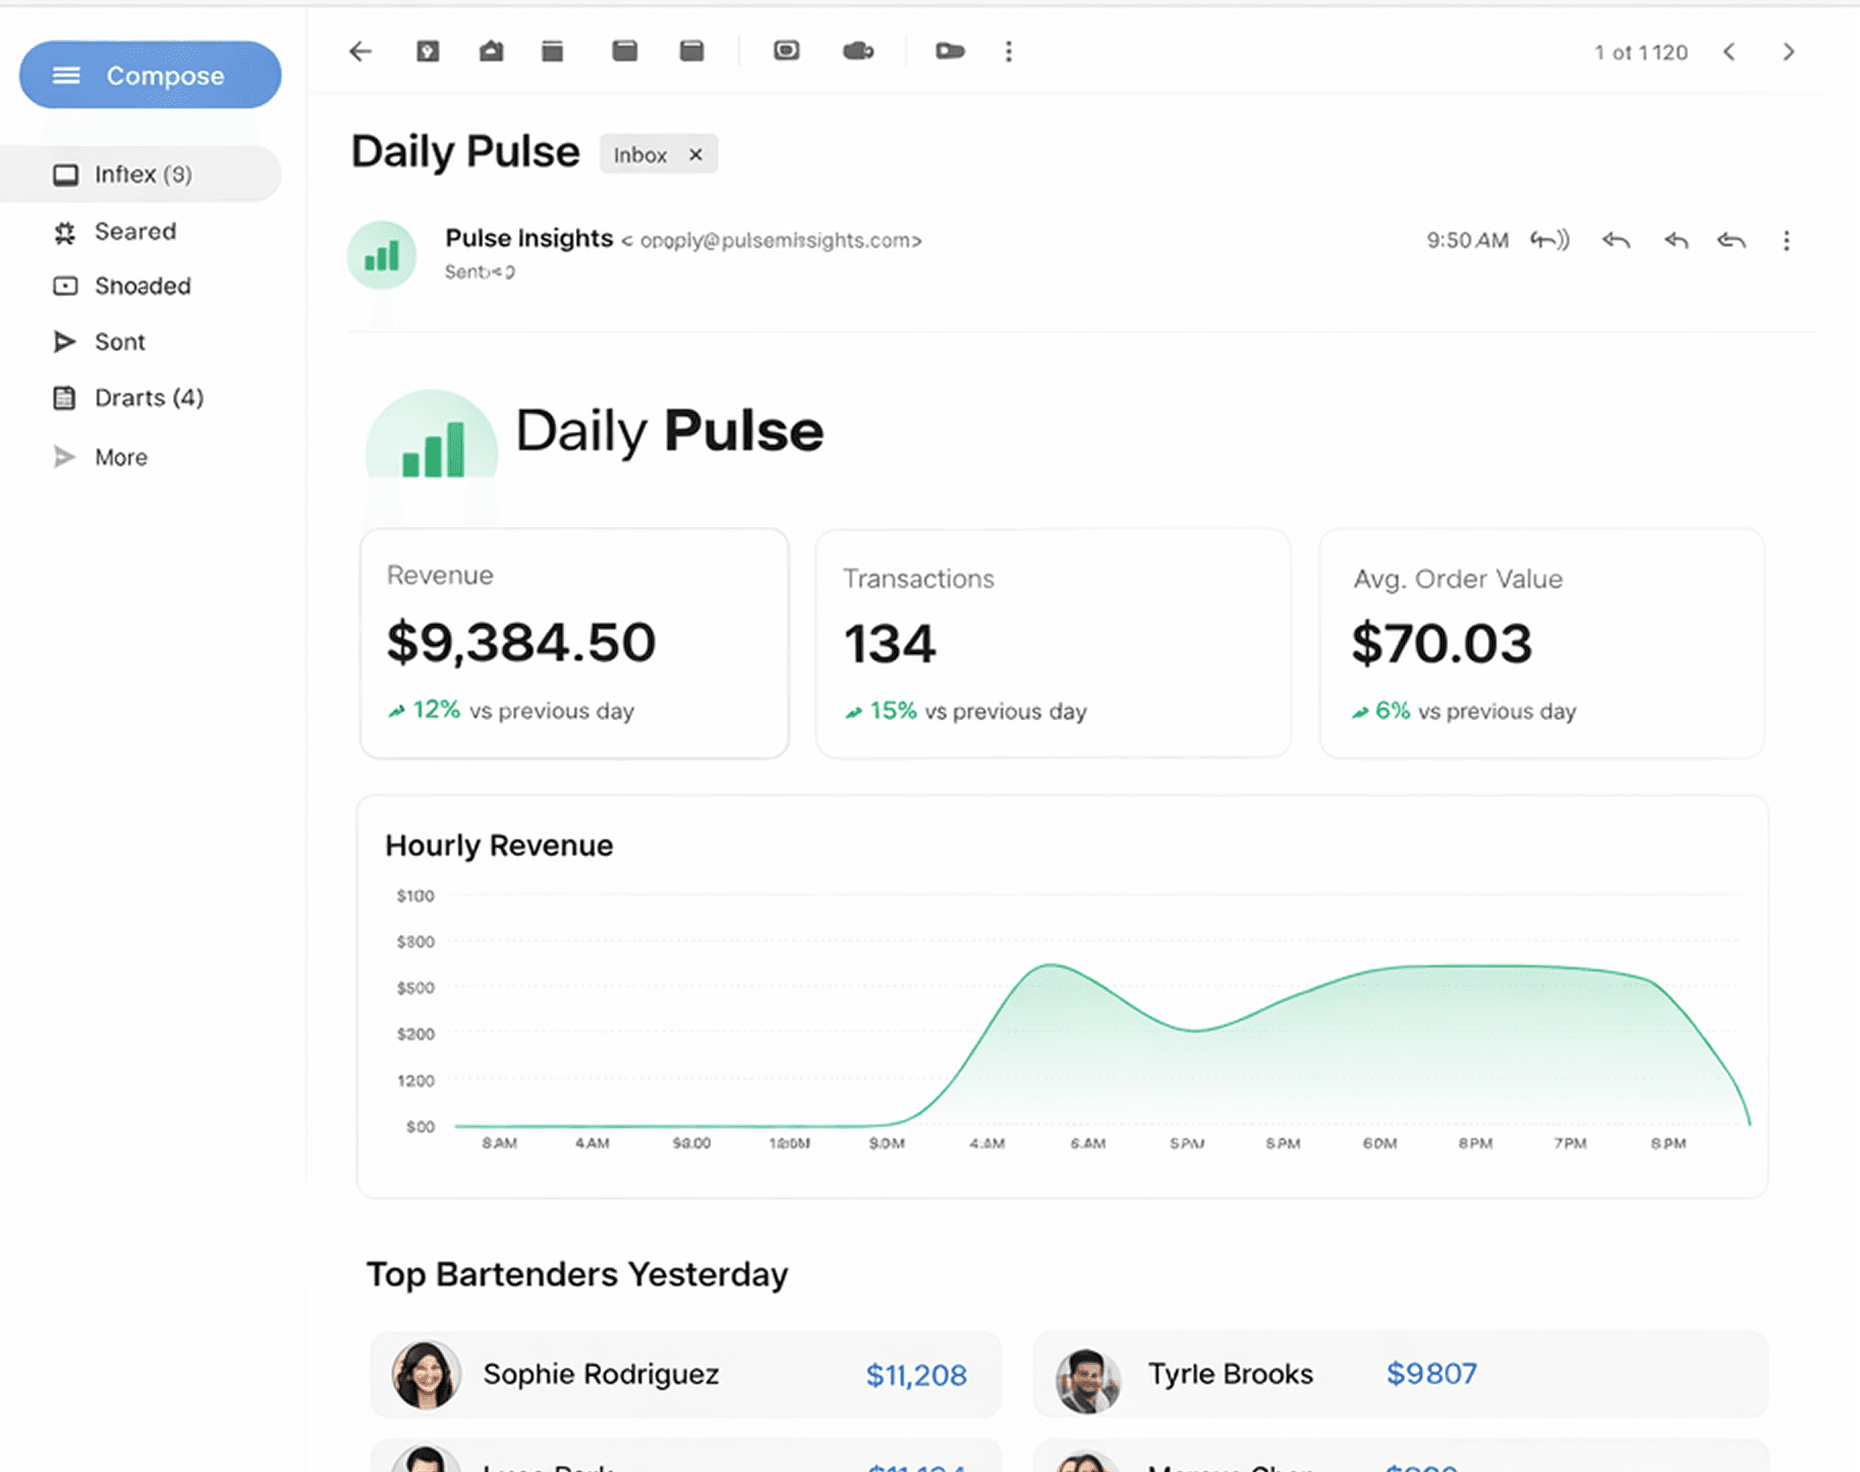Click Sophie Rodriguez's profile thumbnail
Viewport: 1860px width, 1472px height.
click(425, 1374)
